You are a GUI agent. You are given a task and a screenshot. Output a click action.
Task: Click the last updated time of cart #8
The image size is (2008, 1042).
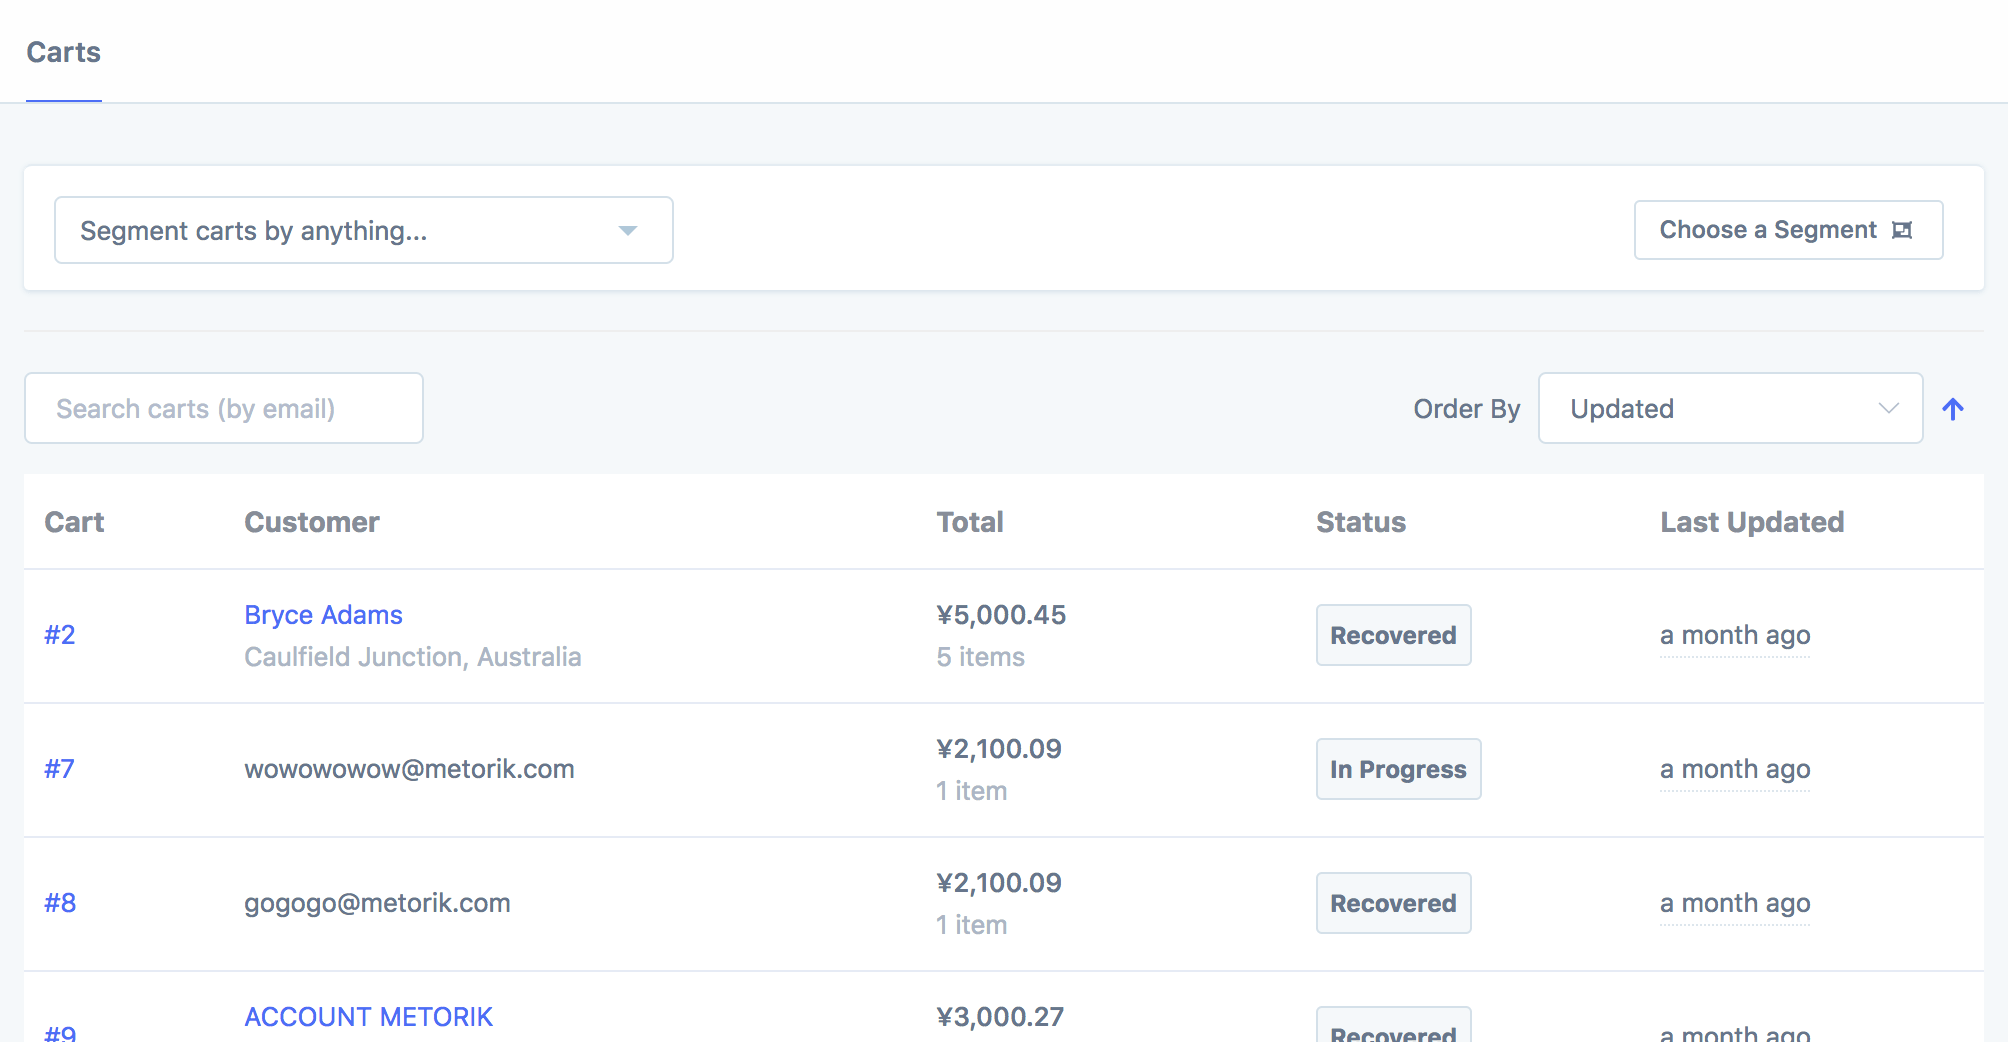click(x=1734, y=903)
